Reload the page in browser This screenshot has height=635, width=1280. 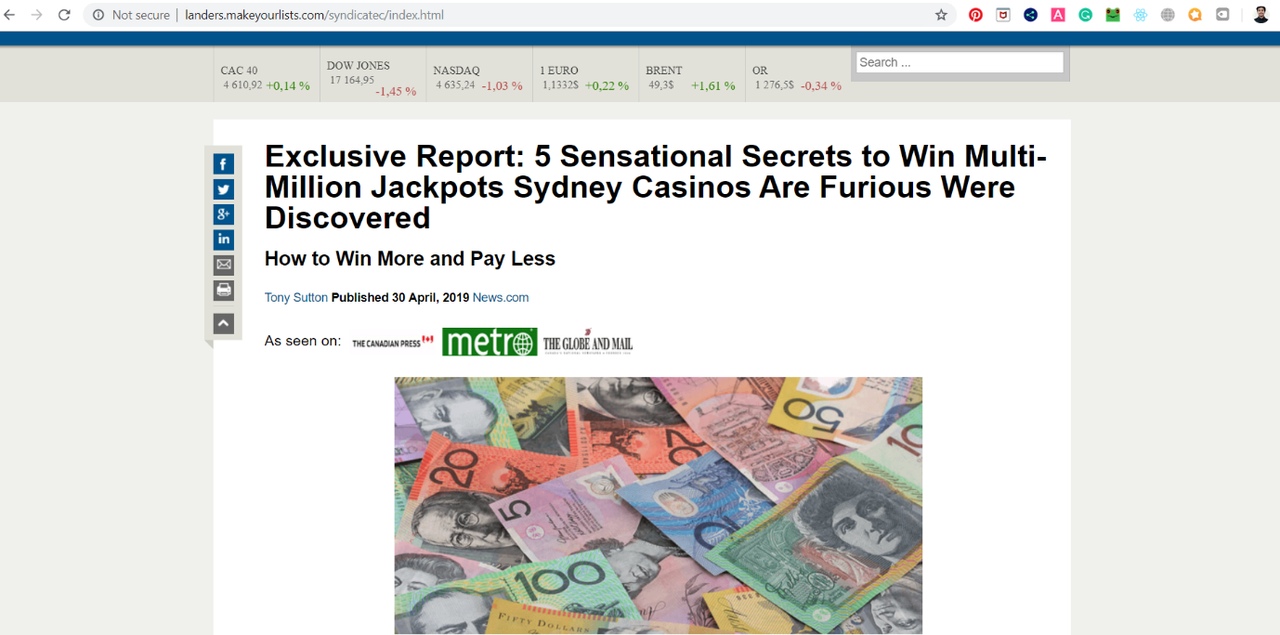(64, 15)
